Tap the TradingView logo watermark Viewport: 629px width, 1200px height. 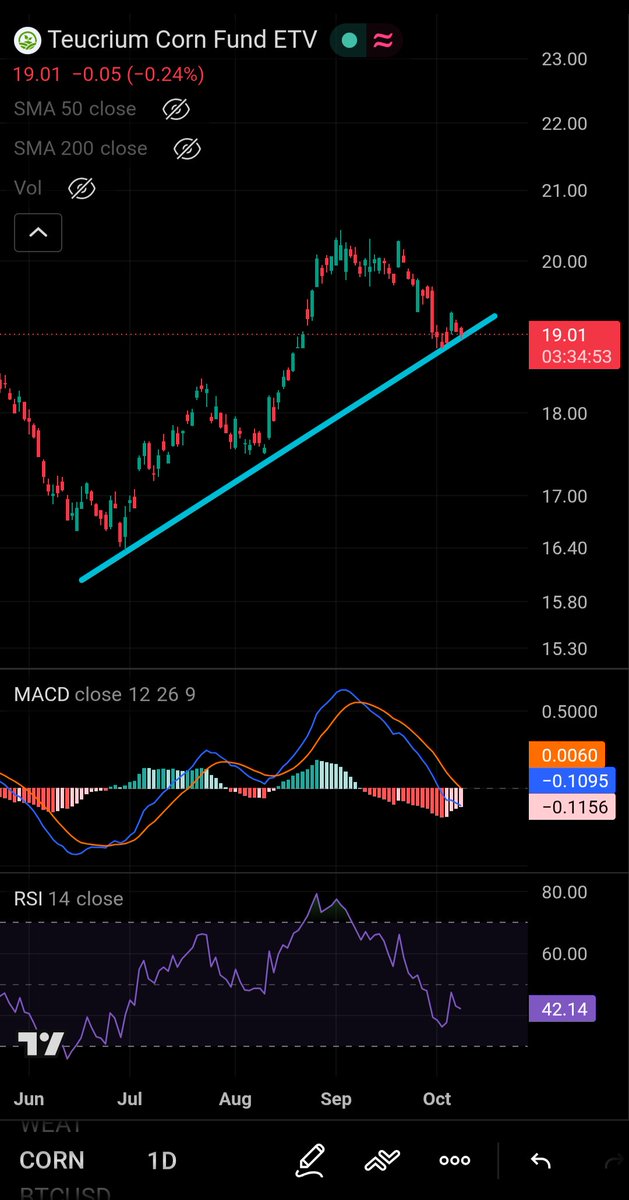pos(41,1044)
